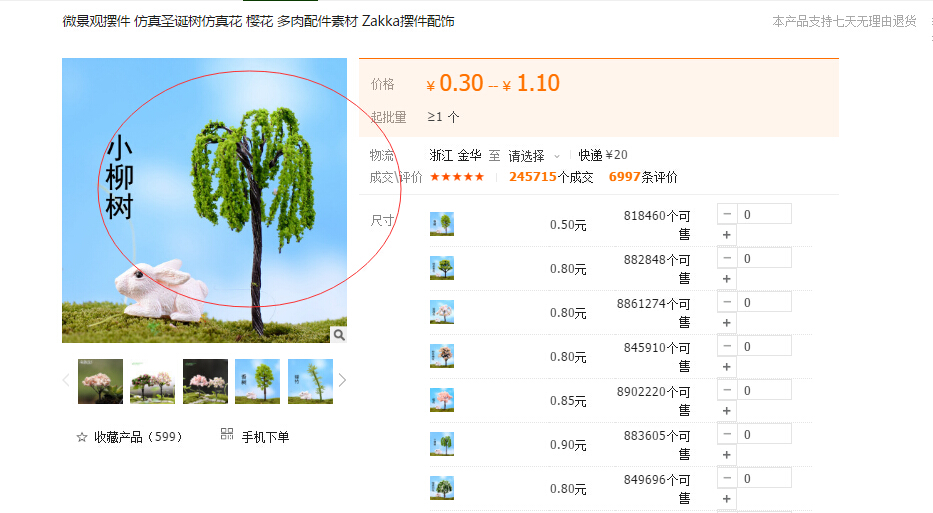
Task: Click the minus button for 845910 stock row
Action: [x=727, y=346]
